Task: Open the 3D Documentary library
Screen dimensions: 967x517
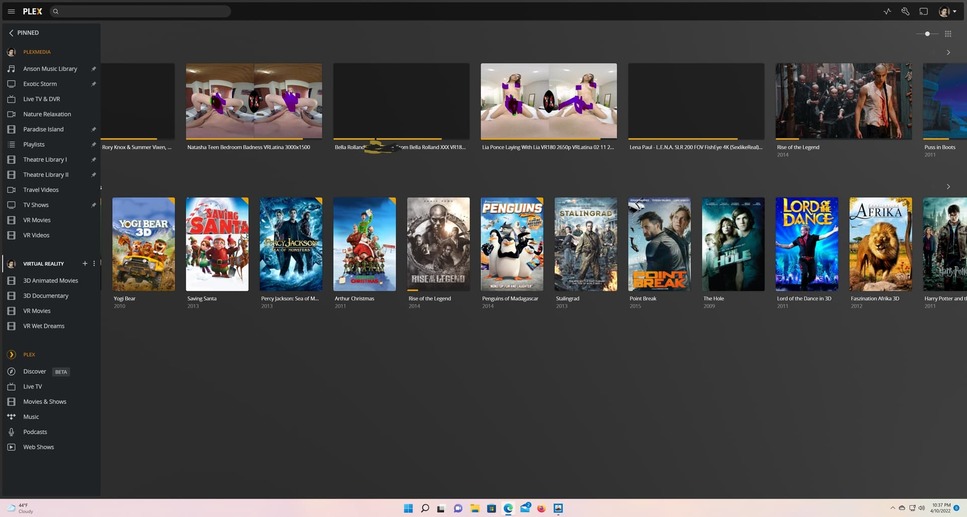Action: tap(46, 296)
